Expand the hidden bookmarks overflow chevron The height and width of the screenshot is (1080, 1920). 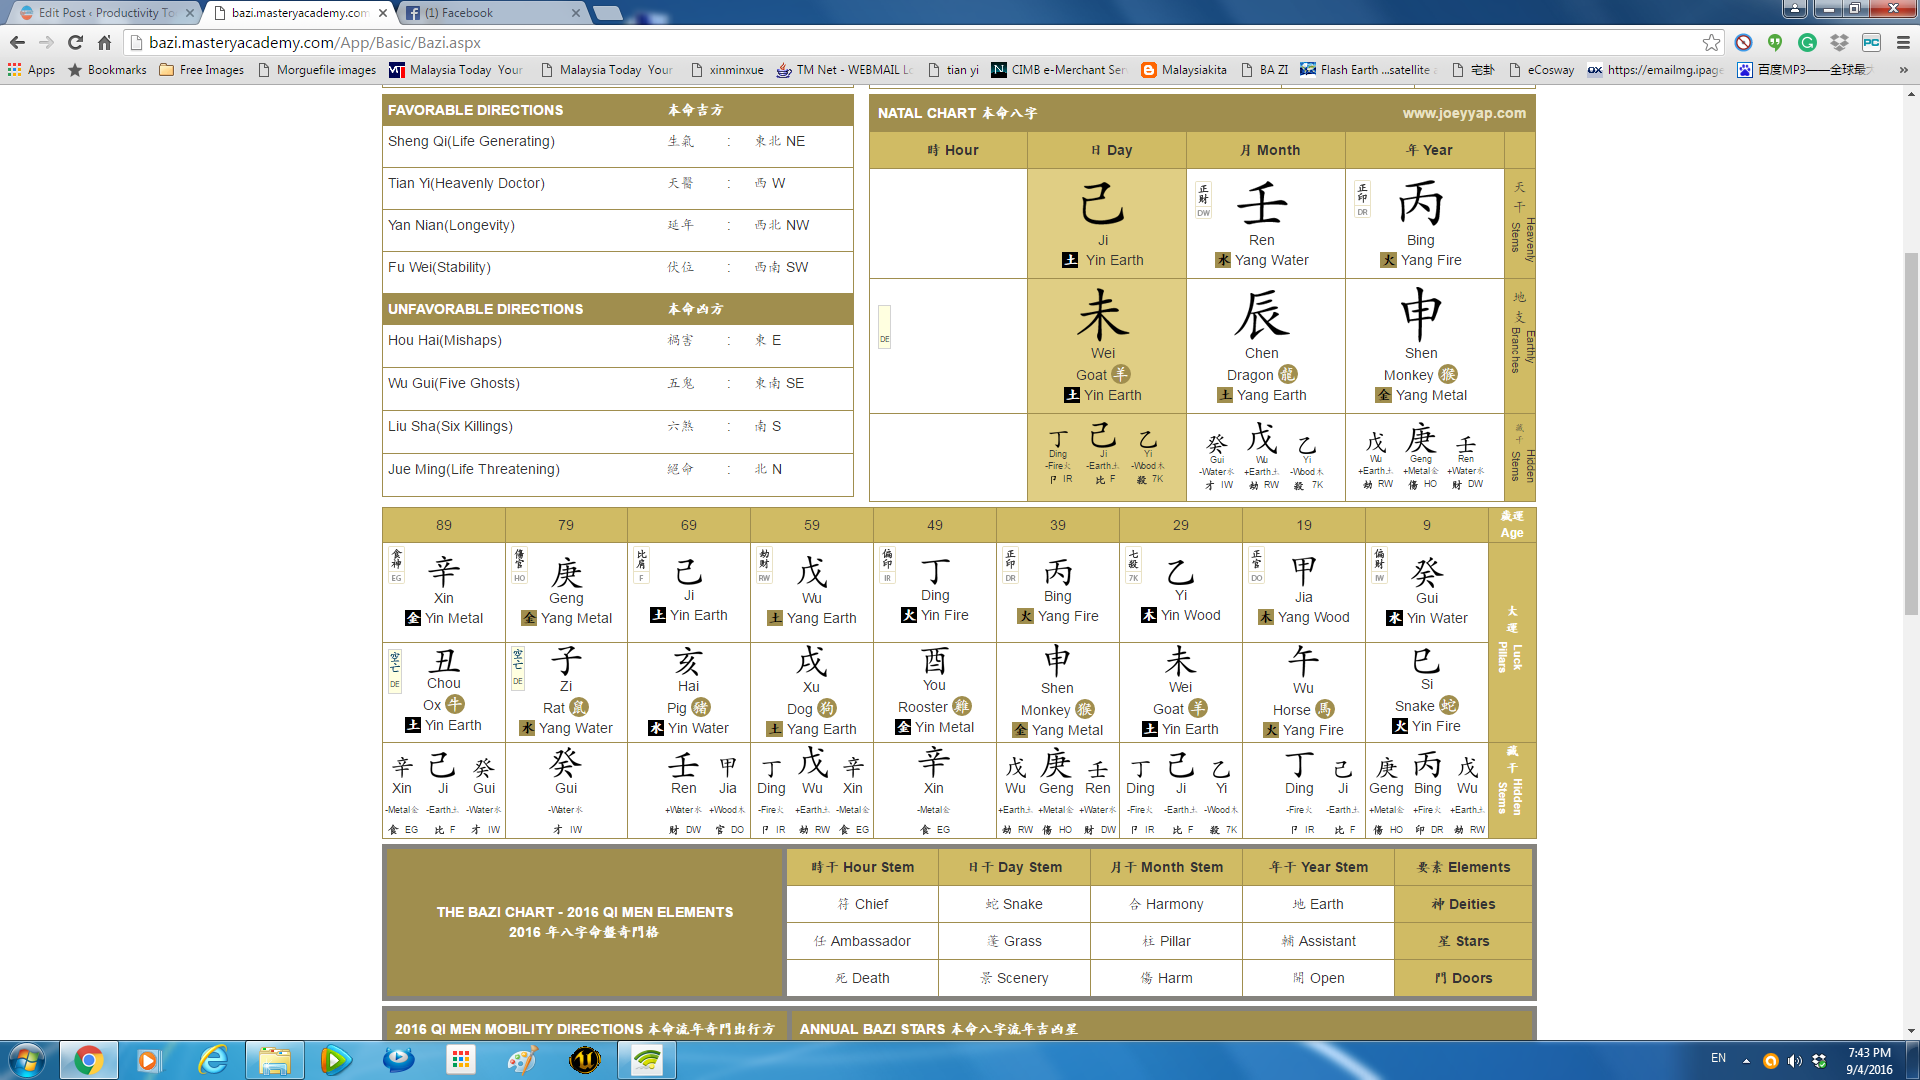(x=1903, y=70)
